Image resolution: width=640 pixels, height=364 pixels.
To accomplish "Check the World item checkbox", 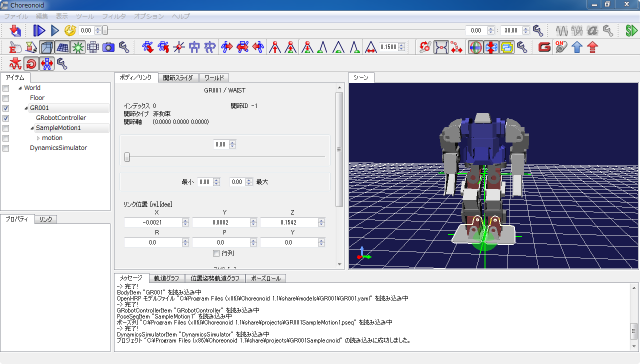I will [x=6, y=88].
